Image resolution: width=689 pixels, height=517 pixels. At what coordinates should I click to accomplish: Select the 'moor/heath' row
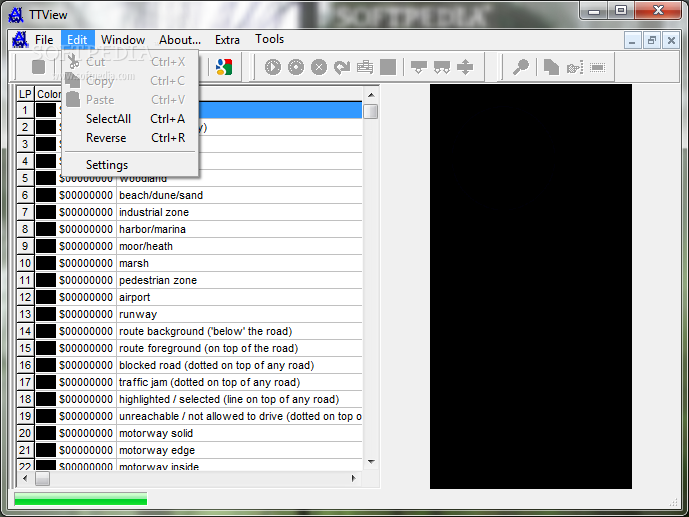[189, 246]
